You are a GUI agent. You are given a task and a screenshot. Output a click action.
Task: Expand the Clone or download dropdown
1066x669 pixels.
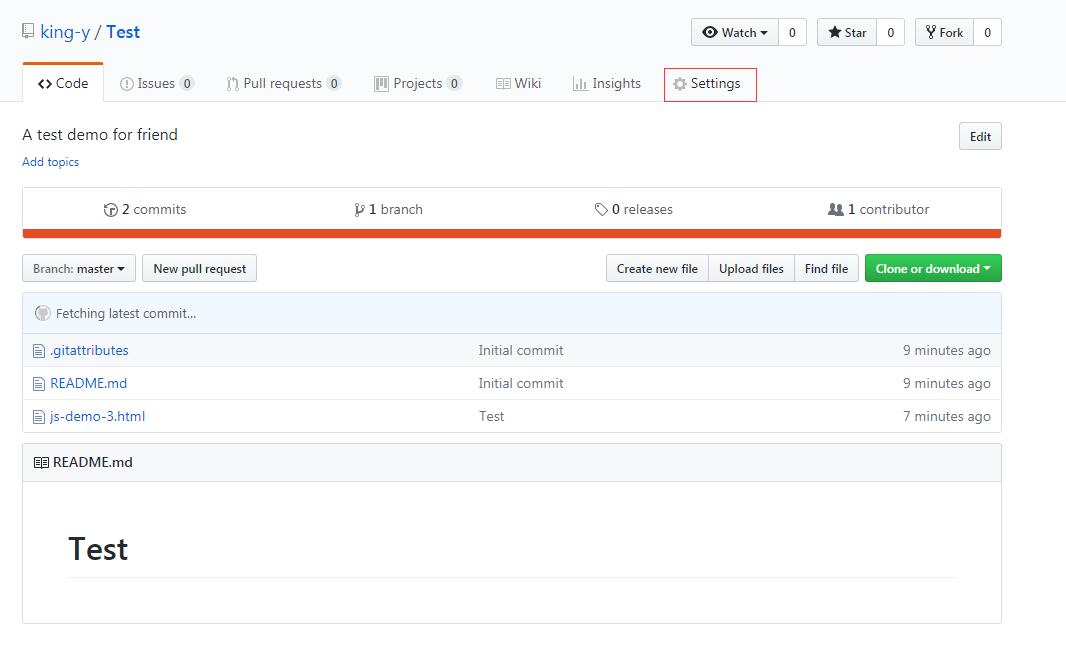pyautogui.click(x=933, y=269)
